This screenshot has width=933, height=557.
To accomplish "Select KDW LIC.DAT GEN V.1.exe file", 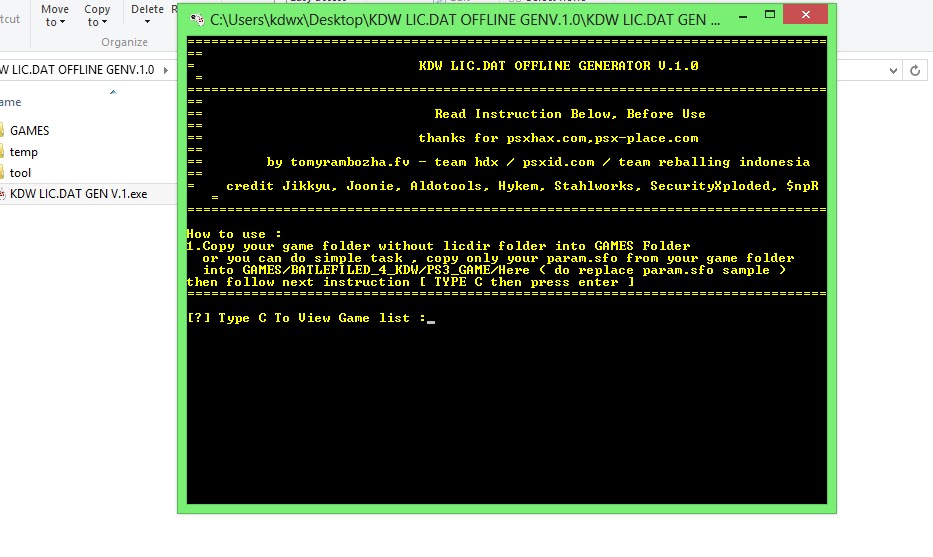I will point(78,194).
